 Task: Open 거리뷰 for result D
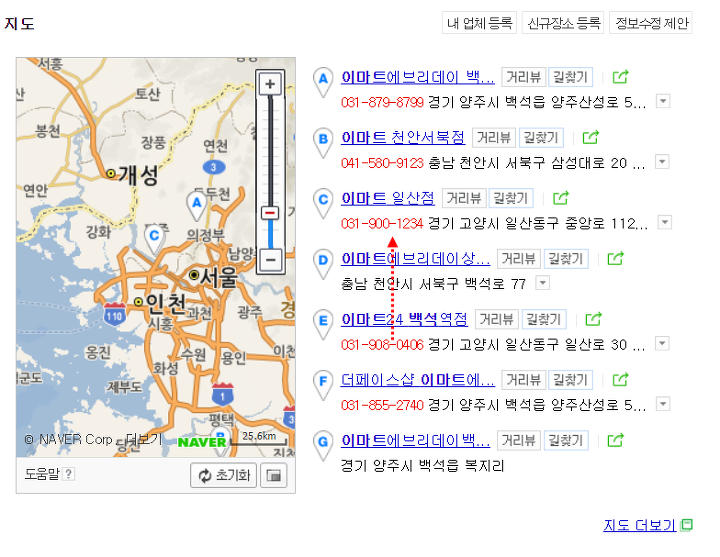tap(518, 259)
